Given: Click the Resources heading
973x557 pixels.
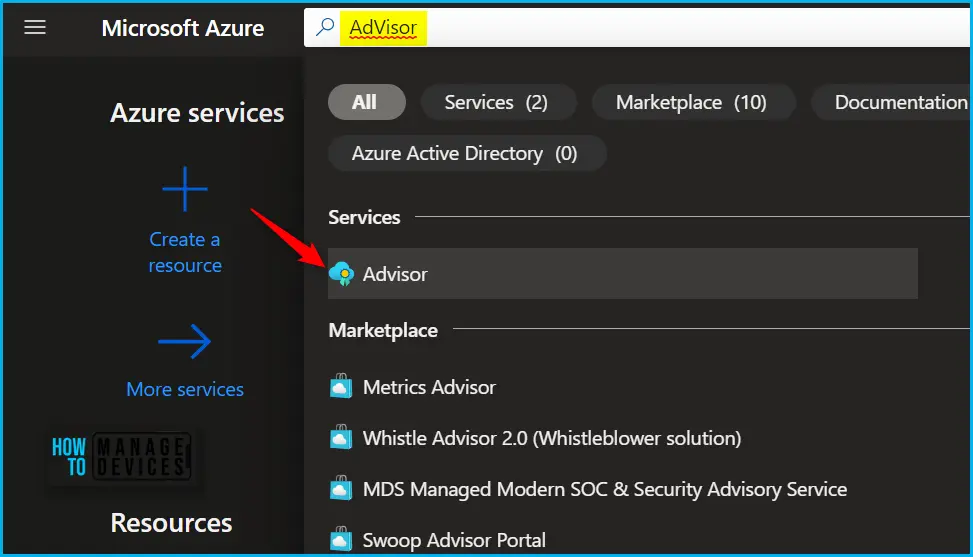Looking at the screenshot, I should point(171,523).
